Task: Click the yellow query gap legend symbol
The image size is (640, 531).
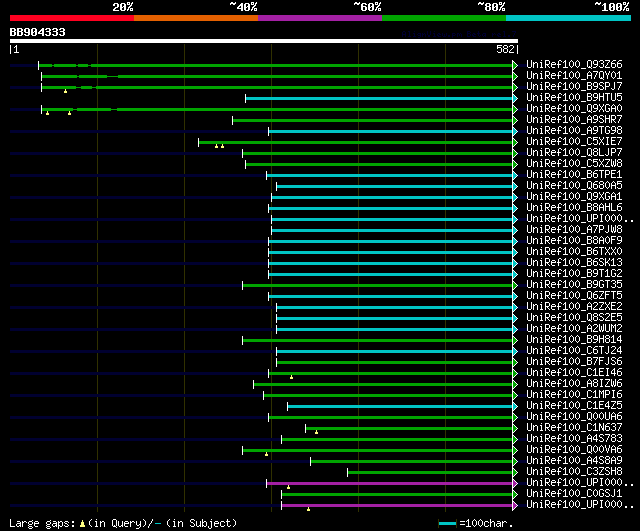Action: tap(82, 523)
